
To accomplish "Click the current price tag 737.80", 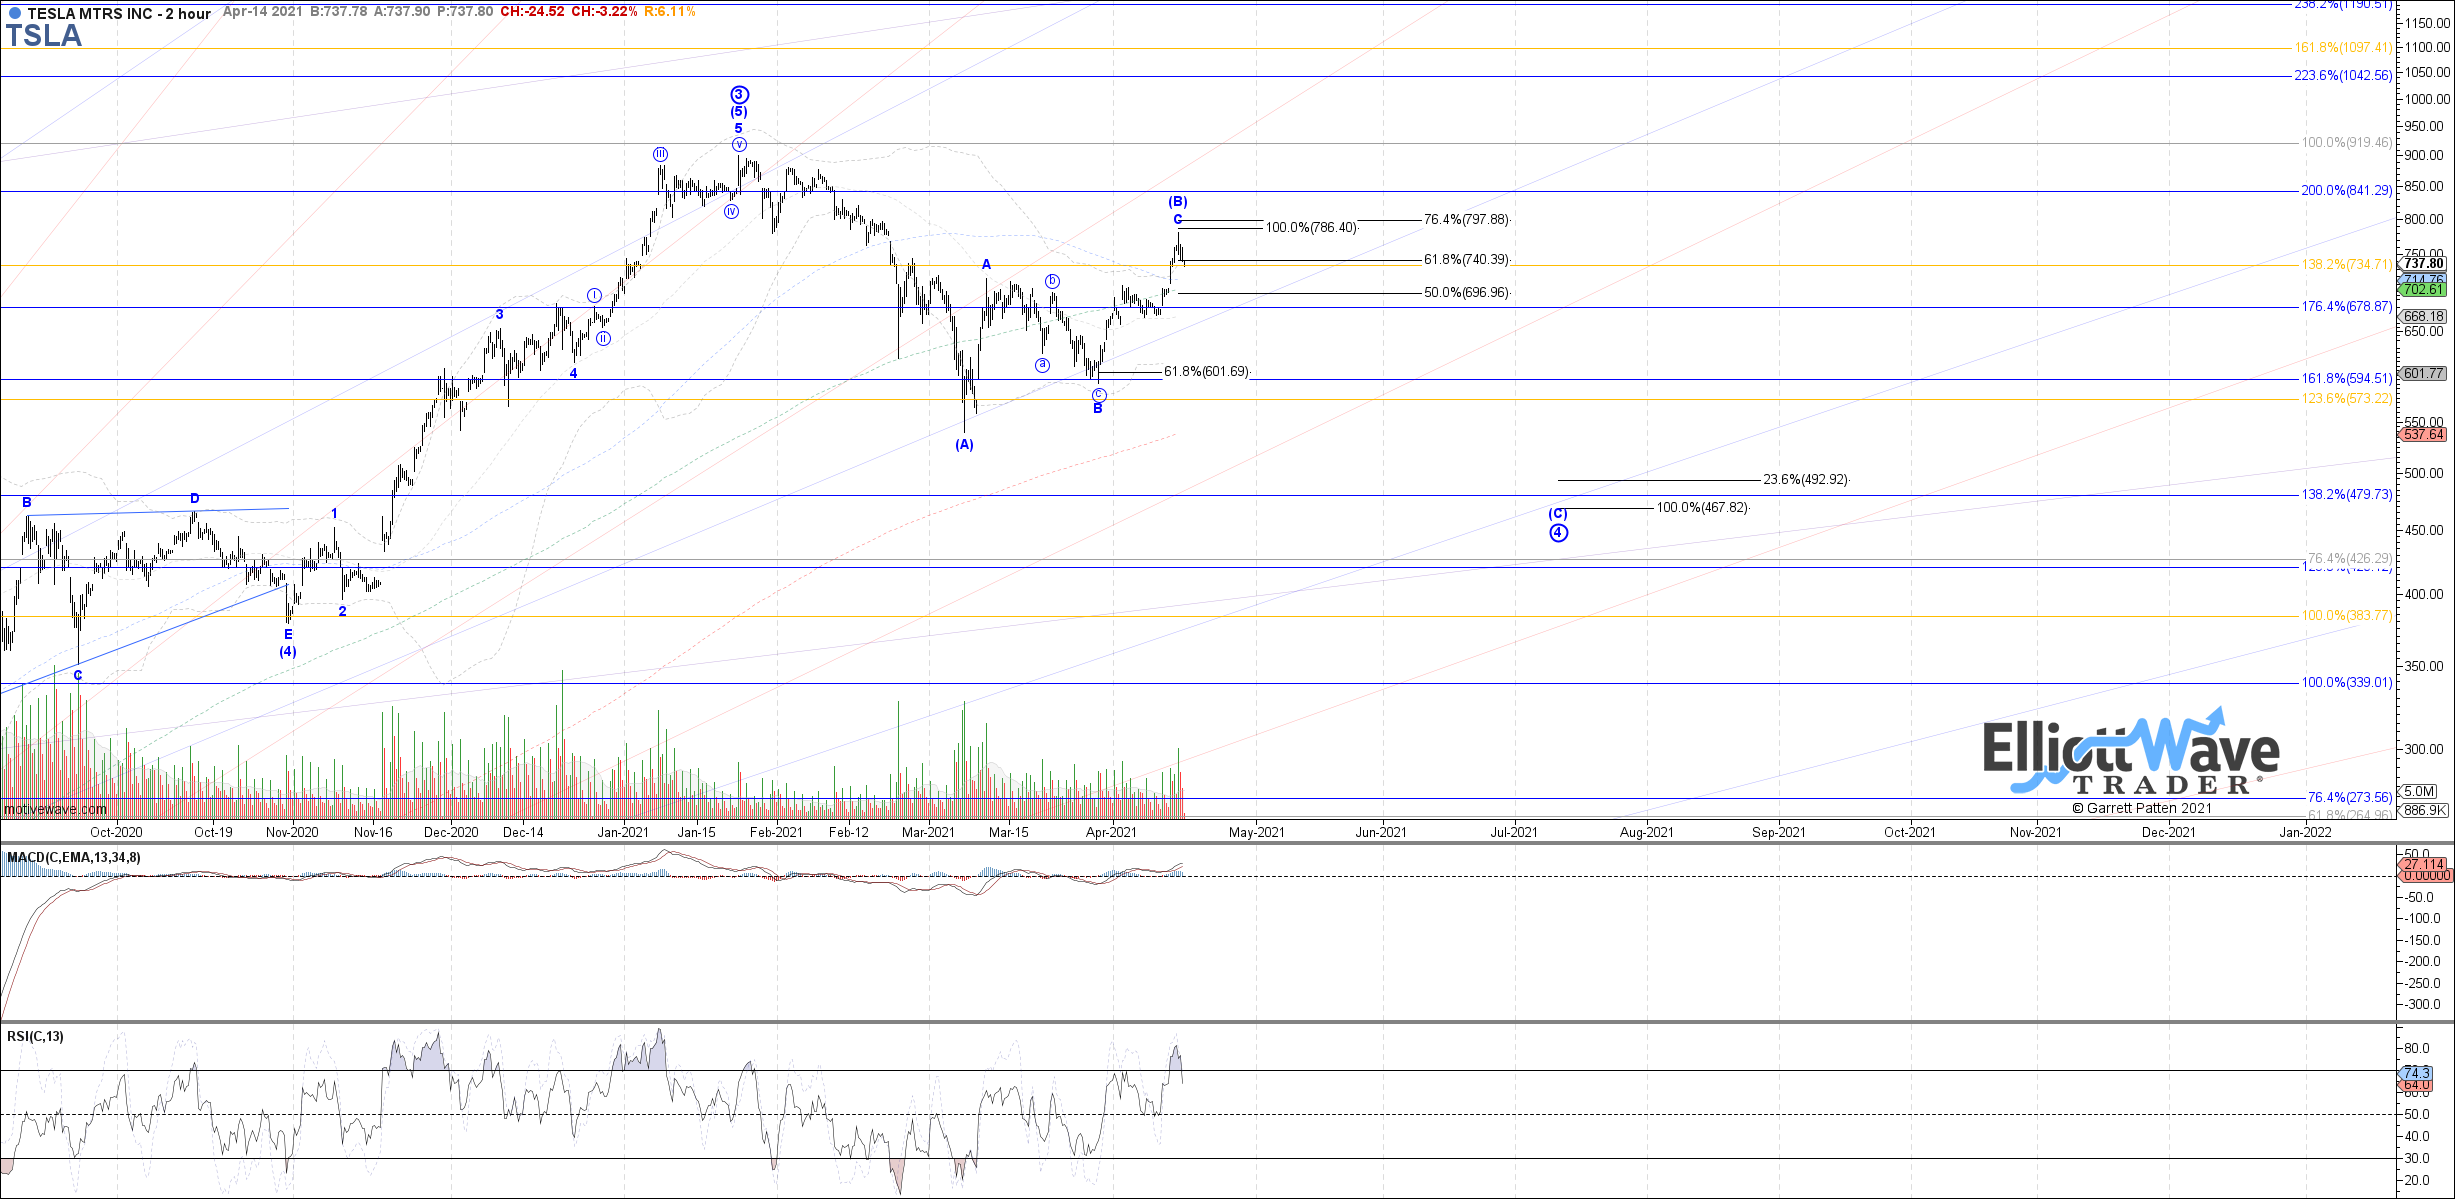I will (2424, 264).
